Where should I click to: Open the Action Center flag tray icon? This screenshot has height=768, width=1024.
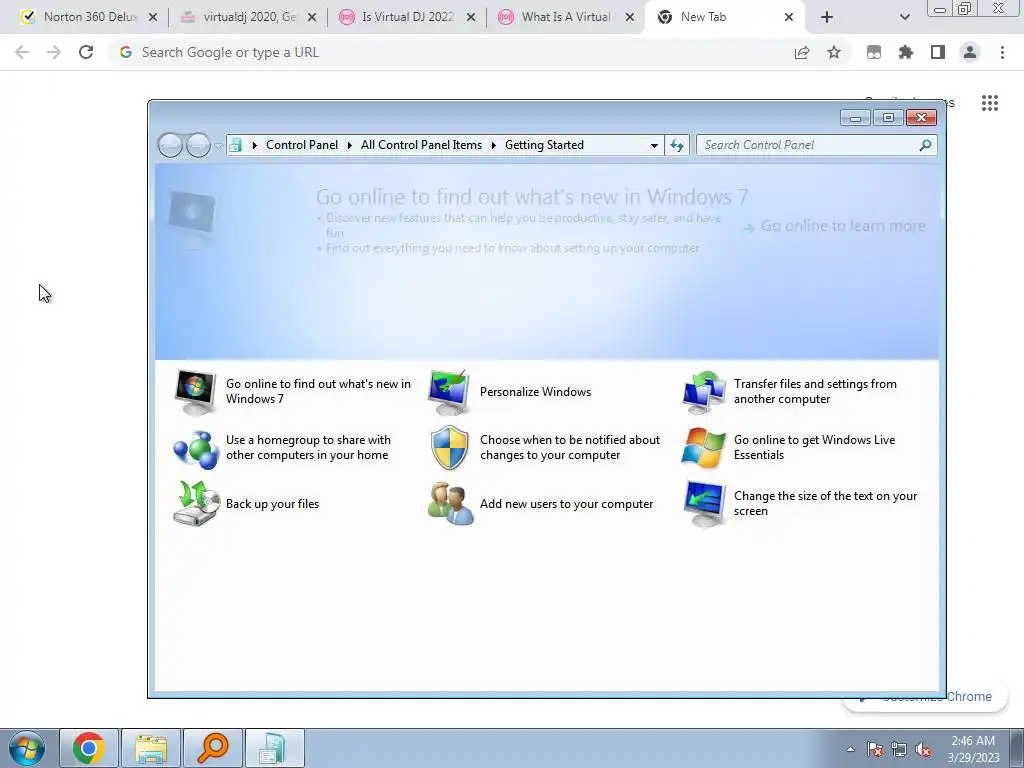[x=875, y=750]
